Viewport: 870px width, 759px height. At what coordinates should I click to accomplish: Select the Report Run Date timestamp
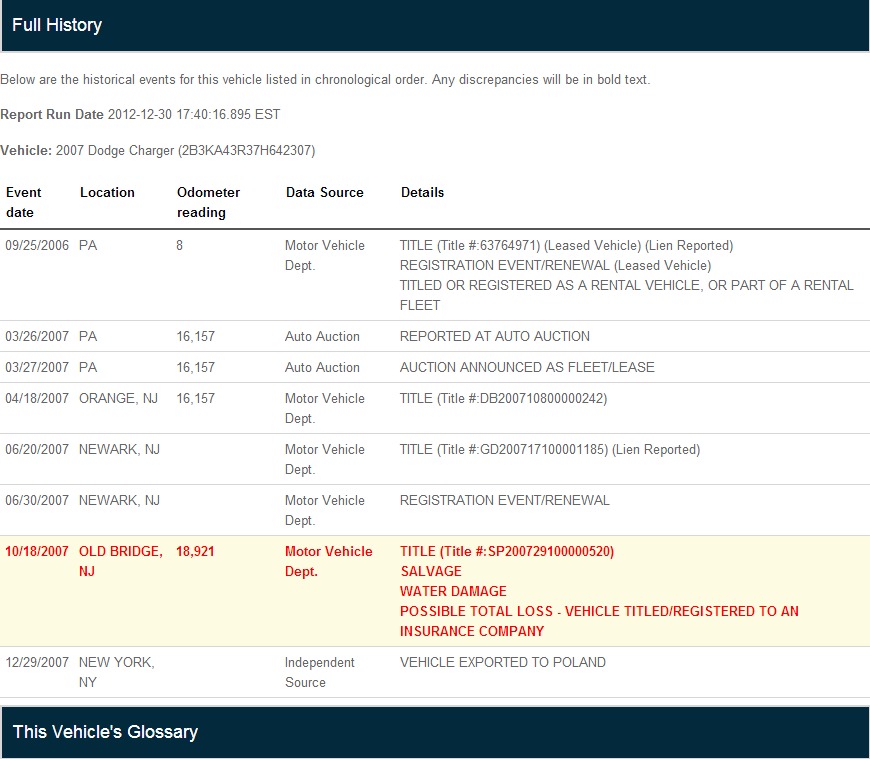[194, 114]
